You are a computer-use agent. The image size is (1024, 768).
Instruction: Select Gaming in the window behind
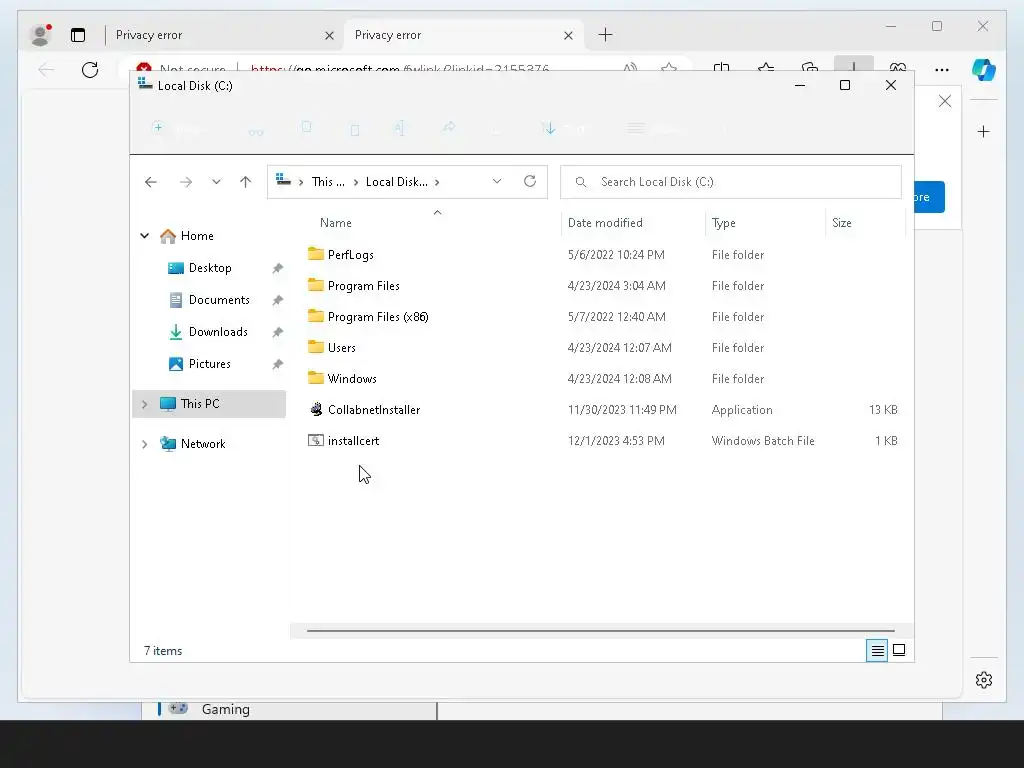pos(225,709)
